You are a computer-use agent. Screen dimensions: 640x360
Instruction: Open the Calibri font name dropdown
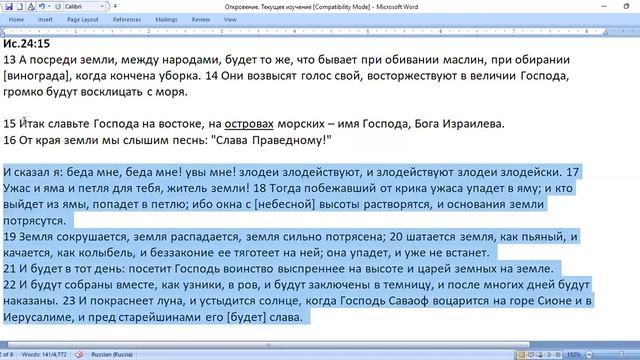click(x=102, y=7)
